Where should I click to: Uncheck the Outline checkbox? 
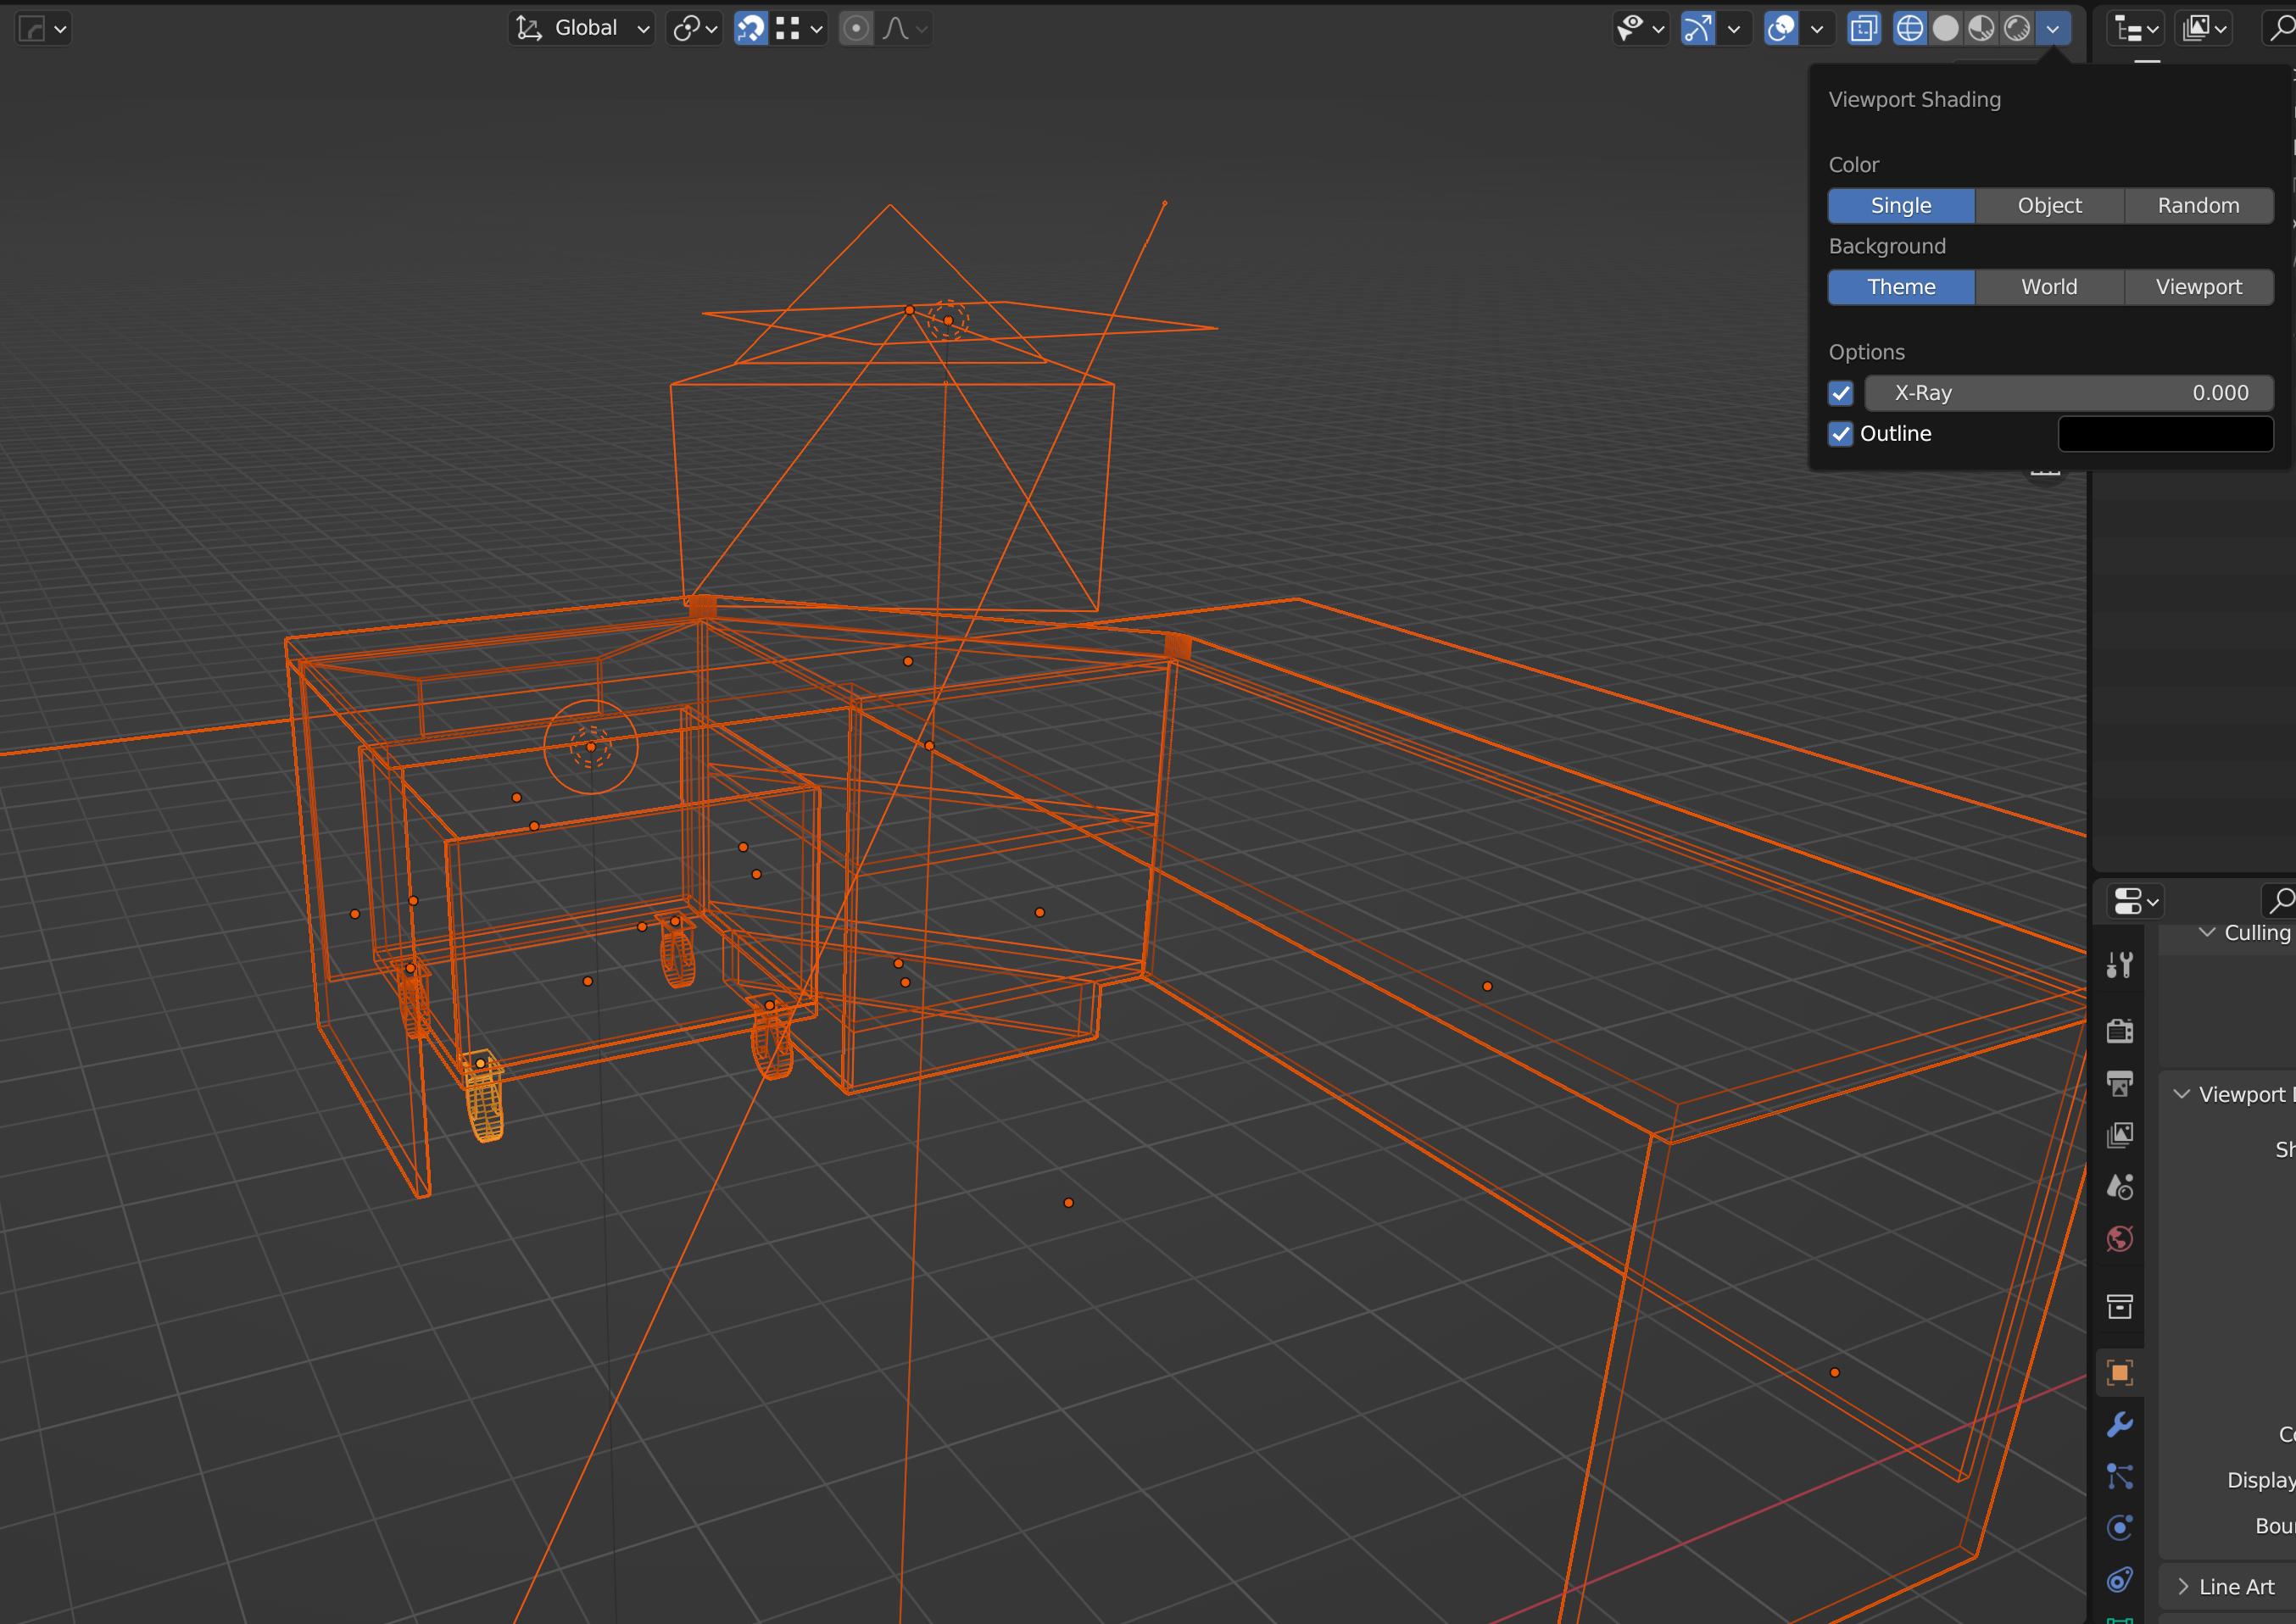pos(1841,434)
